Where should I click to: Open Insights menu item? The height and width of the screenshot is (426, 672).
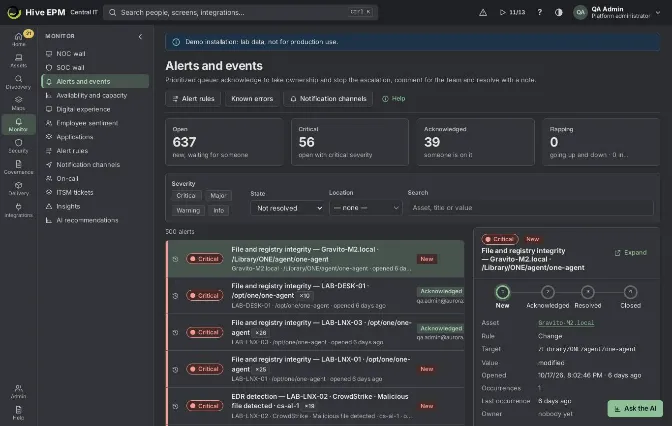coord(95,206)
